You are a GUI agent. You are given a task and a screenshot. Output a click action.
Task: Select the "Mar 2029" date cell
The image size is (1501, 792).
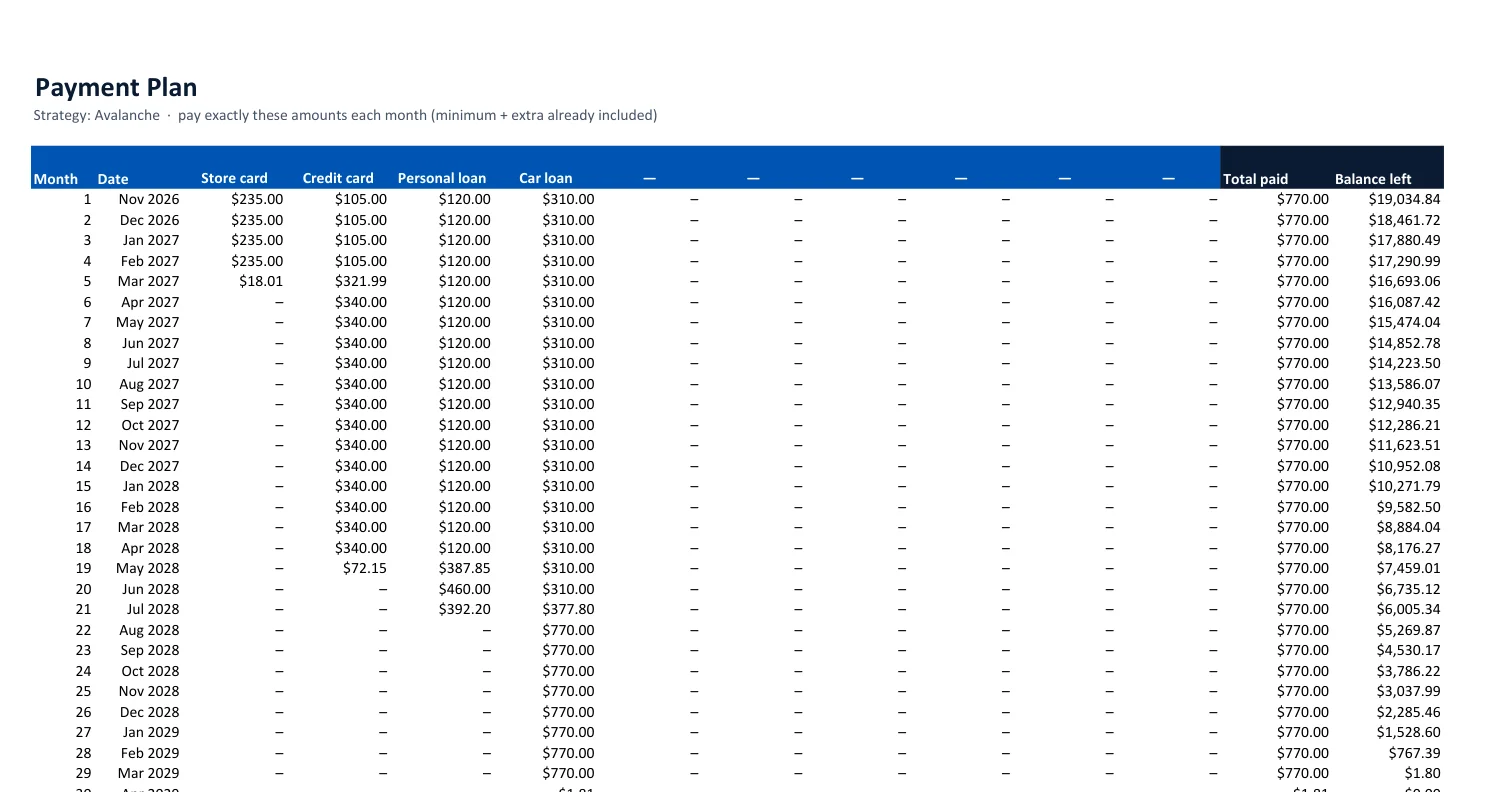tap(149, 774)
